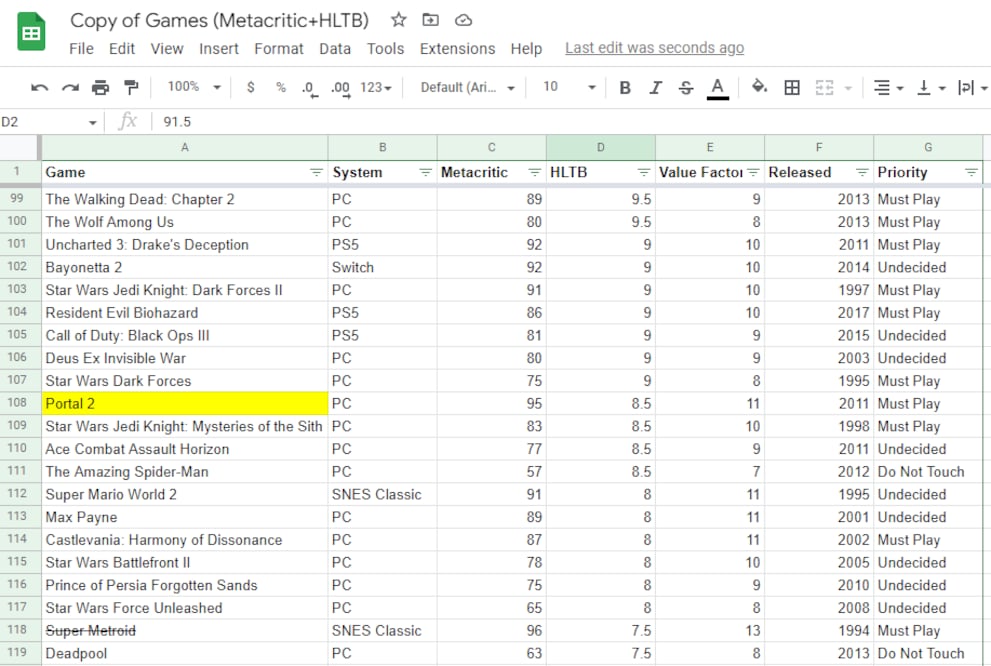Select the Bayonetta 2 cell

[x=185, y=267]
